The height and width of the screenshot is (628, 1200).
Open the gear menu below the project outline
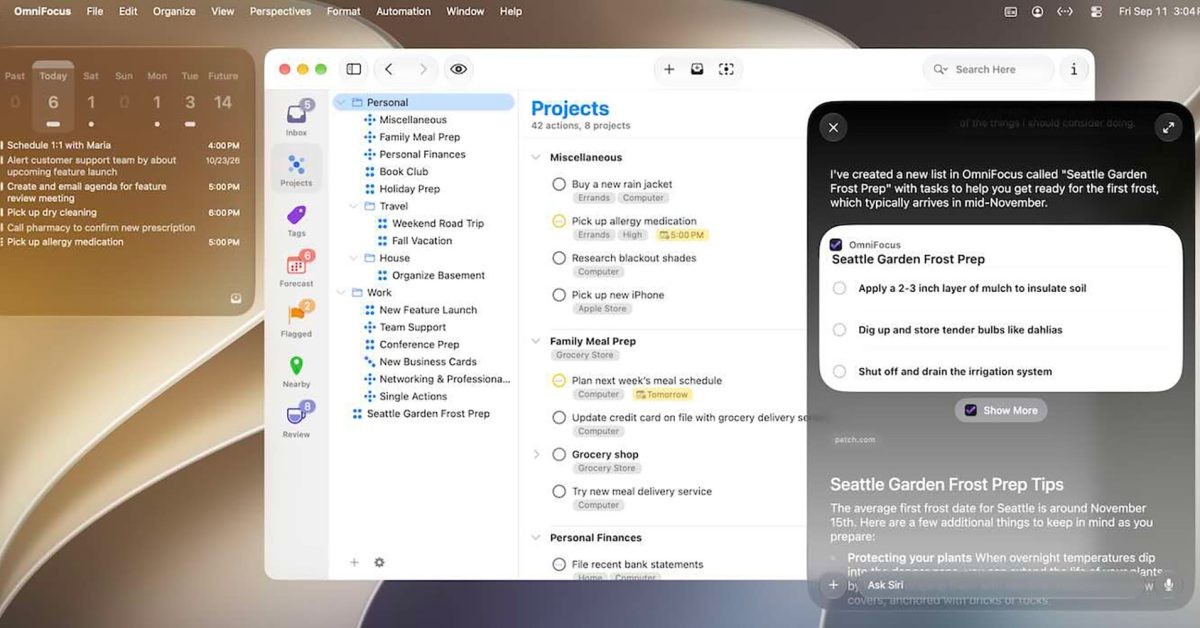pyautogui.click(x=379, y=562)
